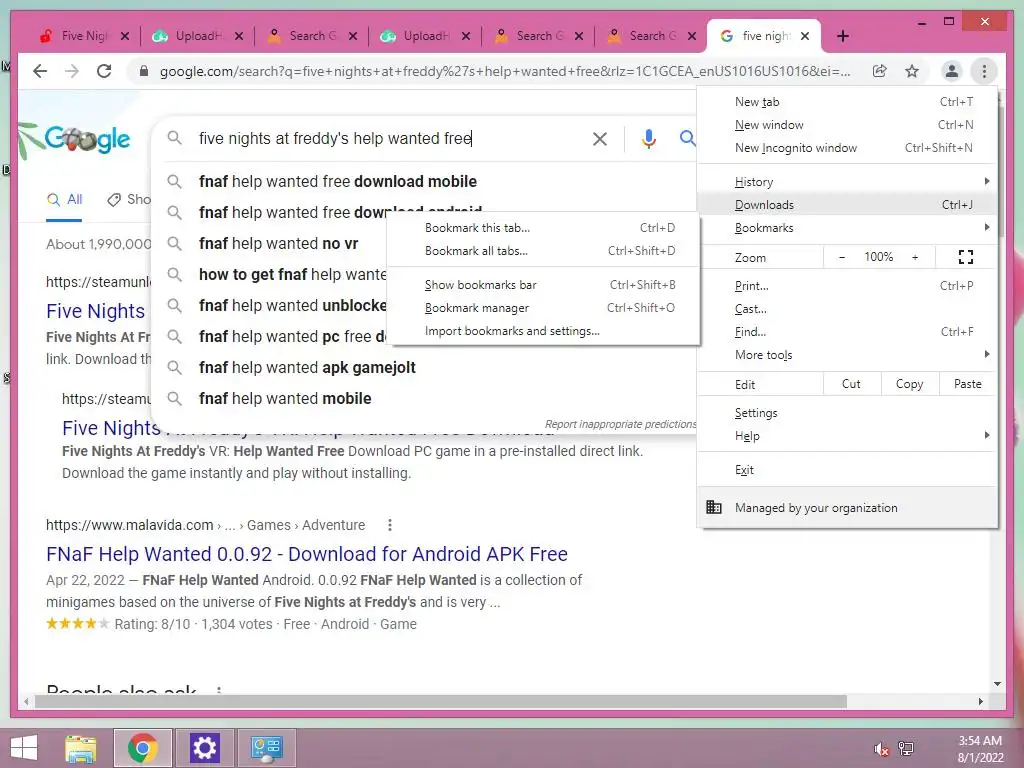Clear the search box with X

point(600,138)
